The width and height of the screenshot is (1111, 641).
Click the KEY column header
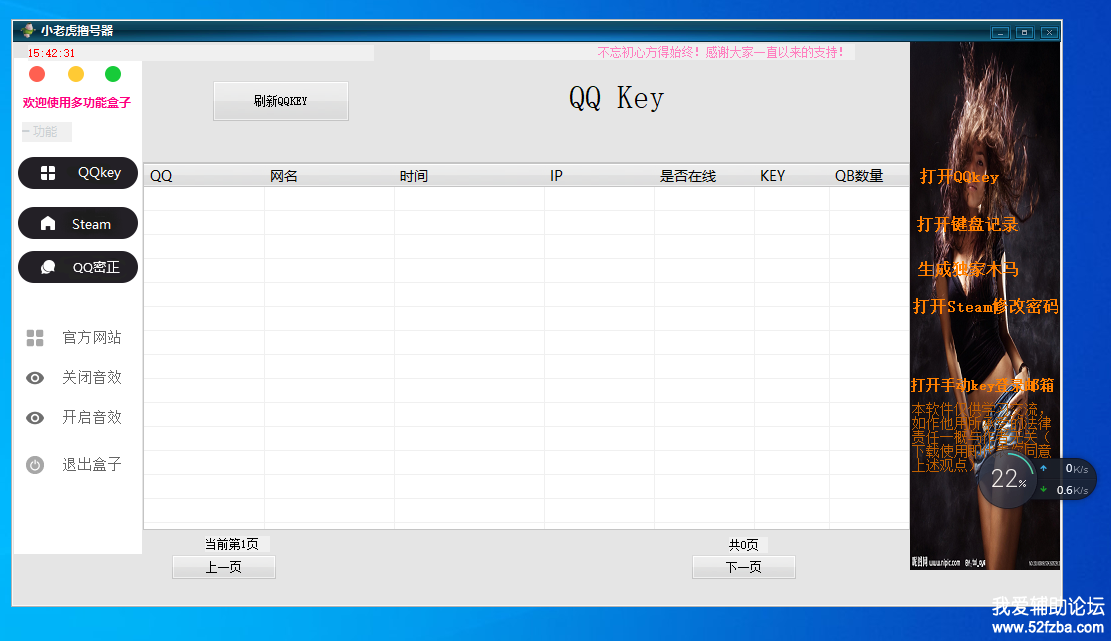(791, 176)
